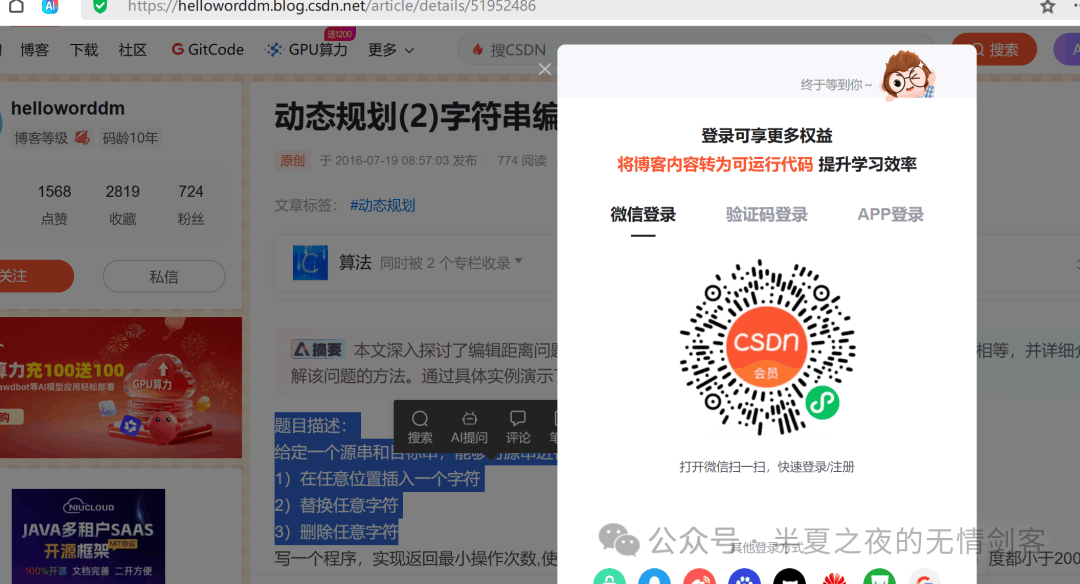The width and height of the screenshot is (1080, 584).
Task: Expand the 更多 navigation dropdown
Action: pos(390,49)
